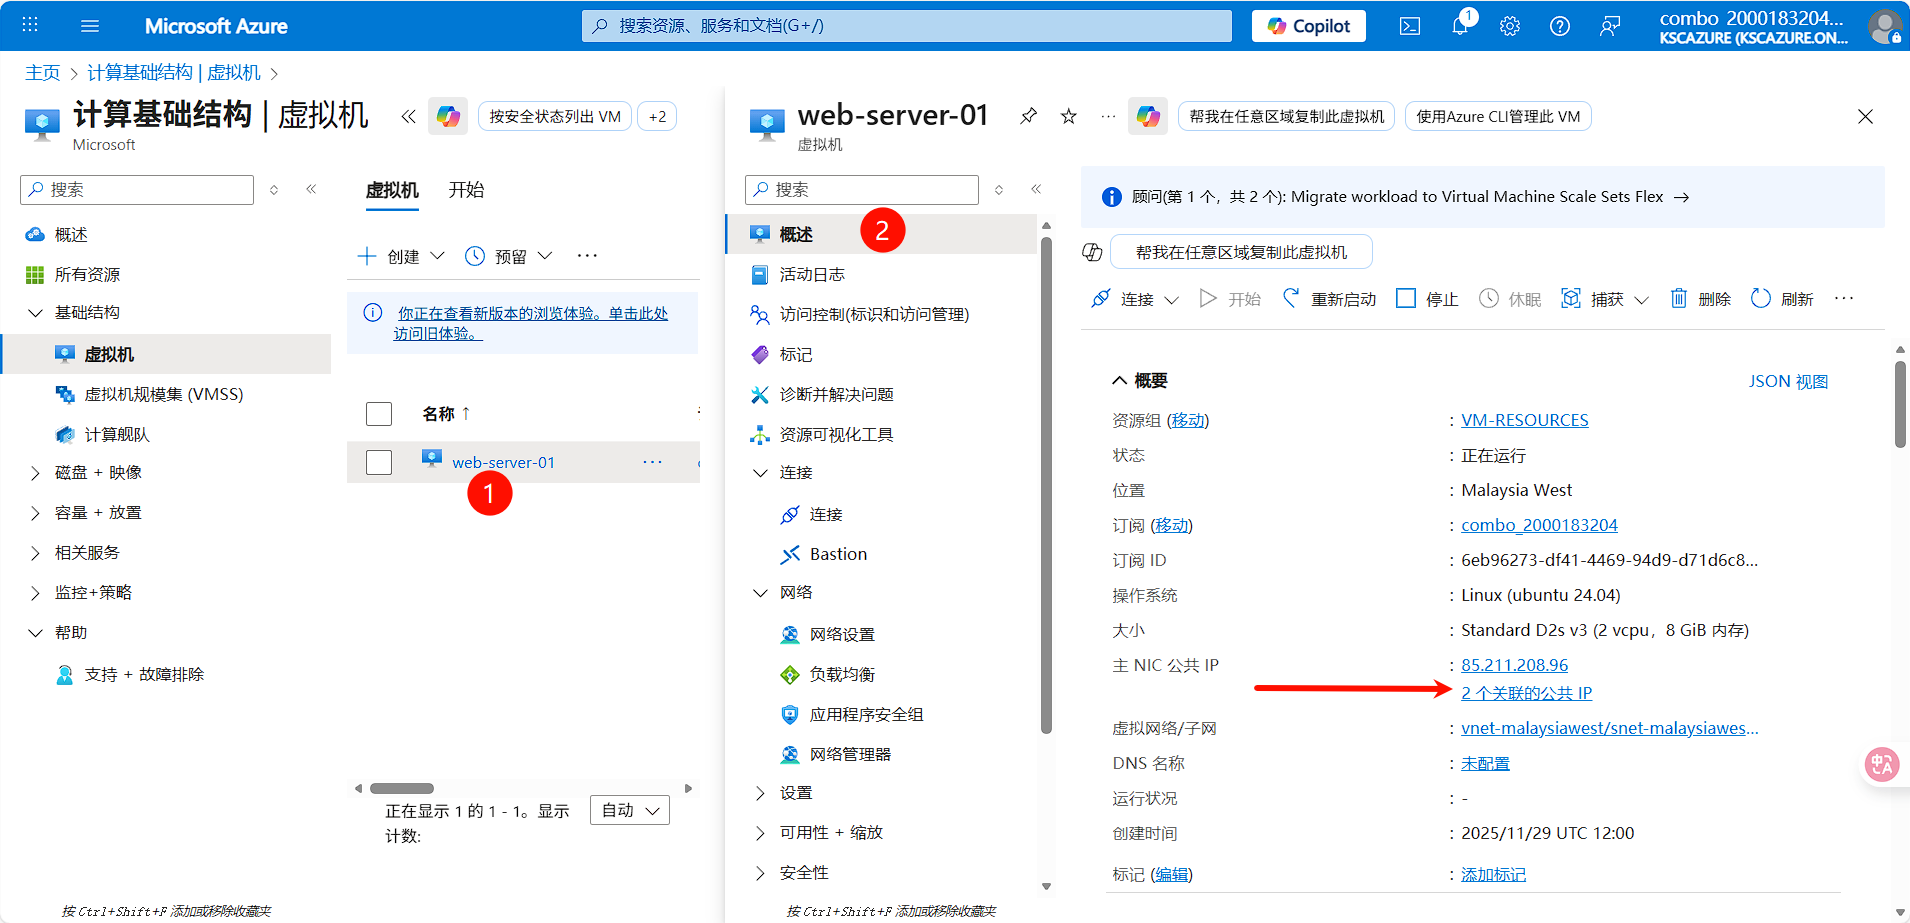The width and height of the screenshot is (1910, 923).
Task: Open the notifications bell
Action: (1460, 26)
